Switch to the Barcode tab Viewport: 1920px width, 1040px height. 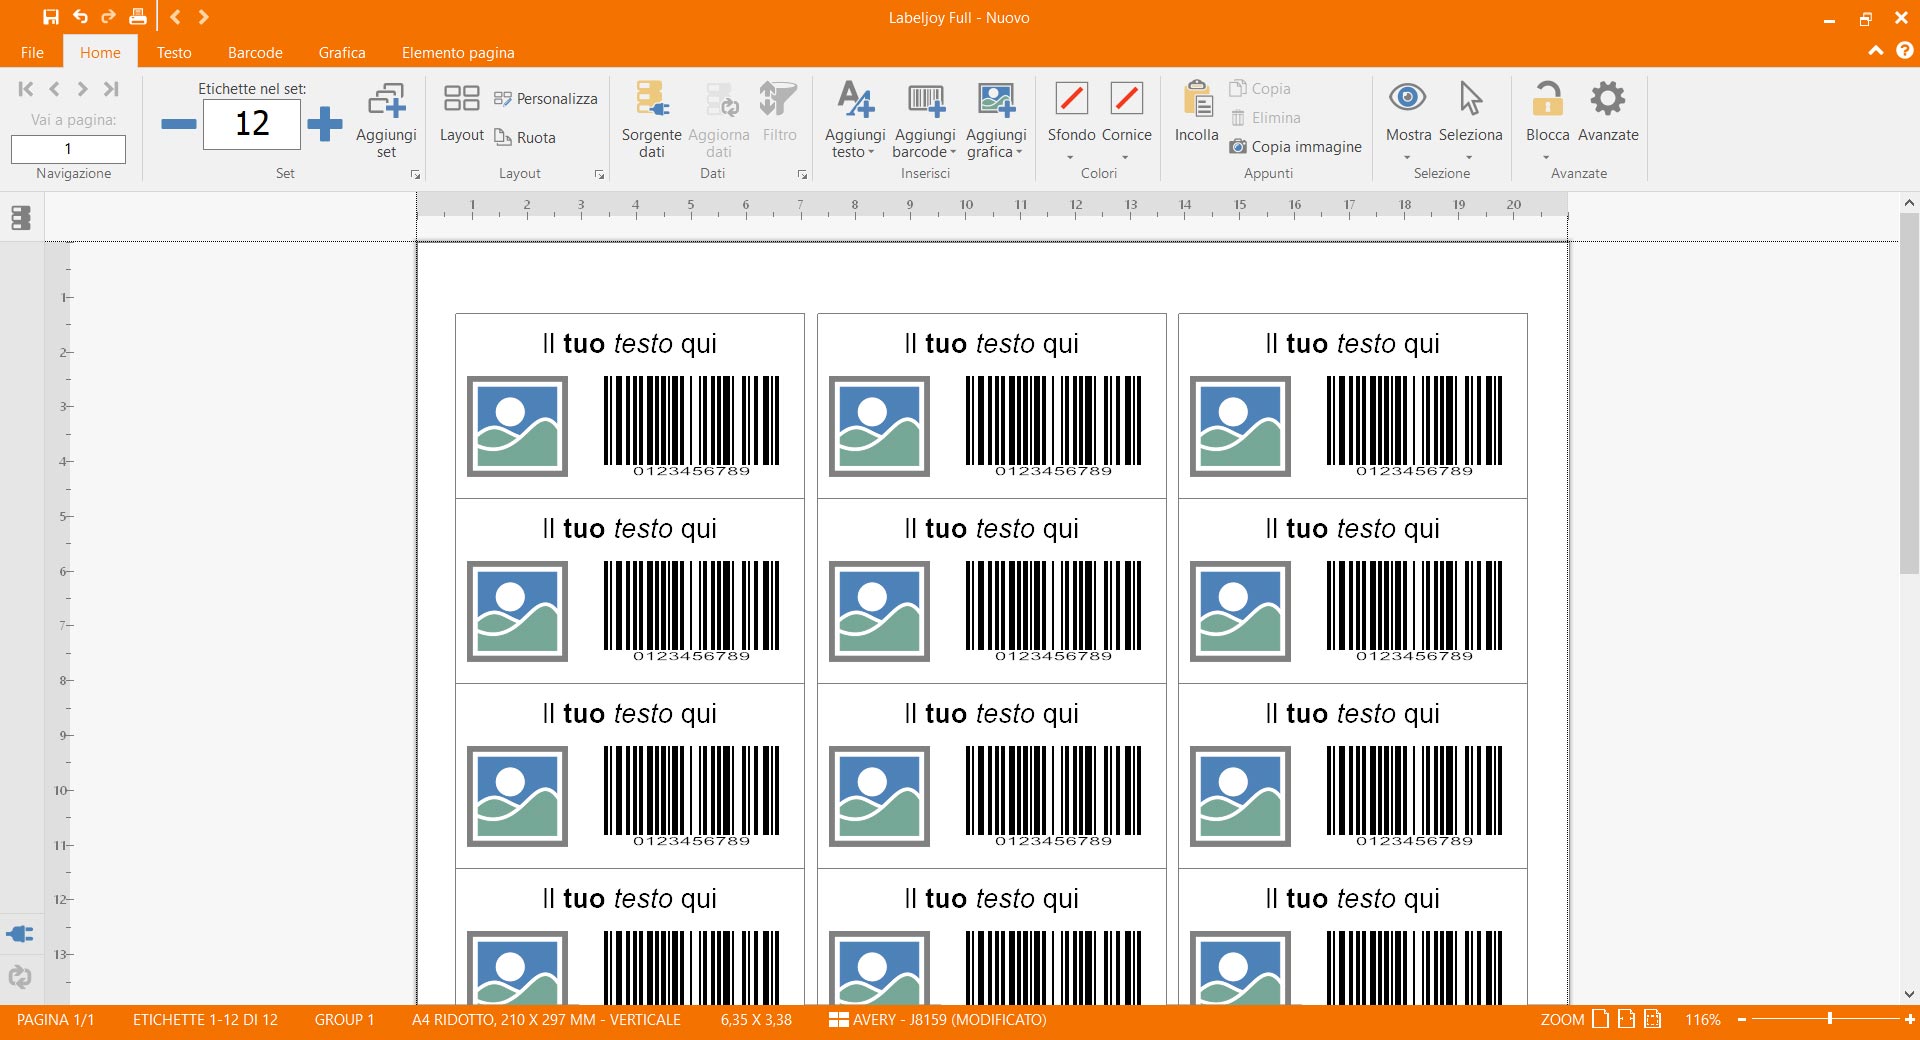[255, 52]
